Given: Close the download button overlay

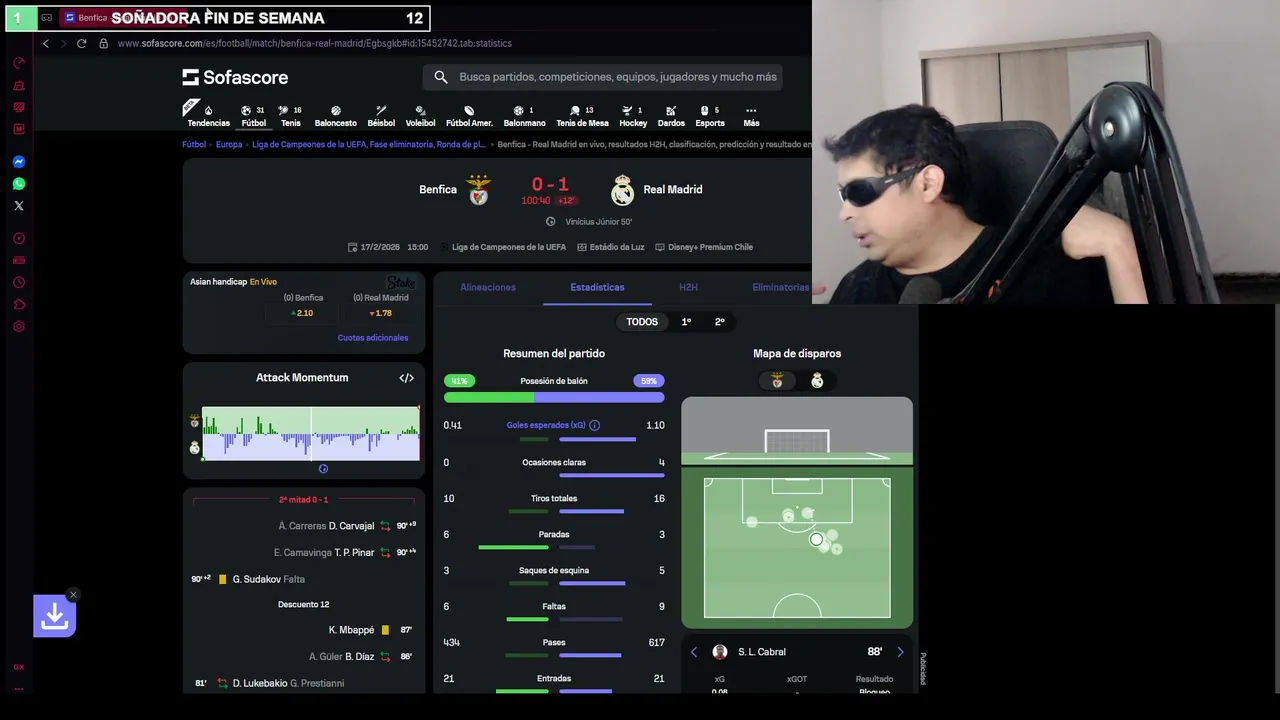Looking at the screenshot, I should coord(73,595).
